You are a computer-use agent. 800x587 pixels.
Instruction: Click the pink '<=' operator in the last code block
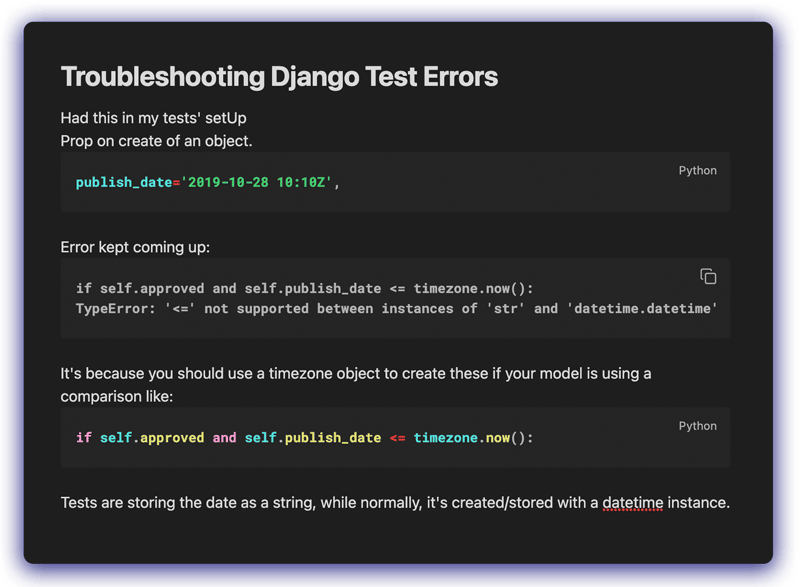coord(397,438)
